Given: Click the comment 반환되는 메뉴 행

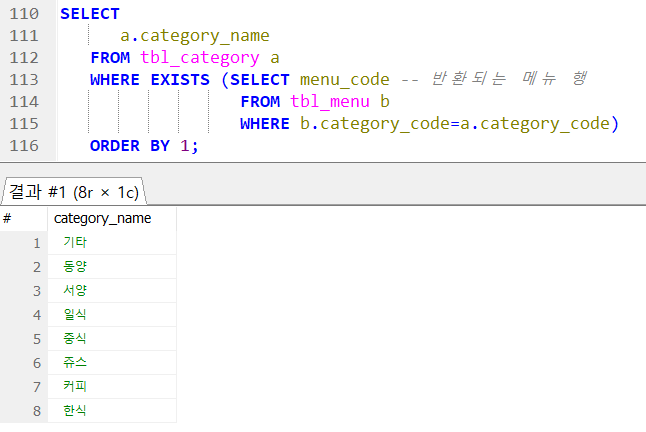Looking at the screenshot, I should click(509, 78).
